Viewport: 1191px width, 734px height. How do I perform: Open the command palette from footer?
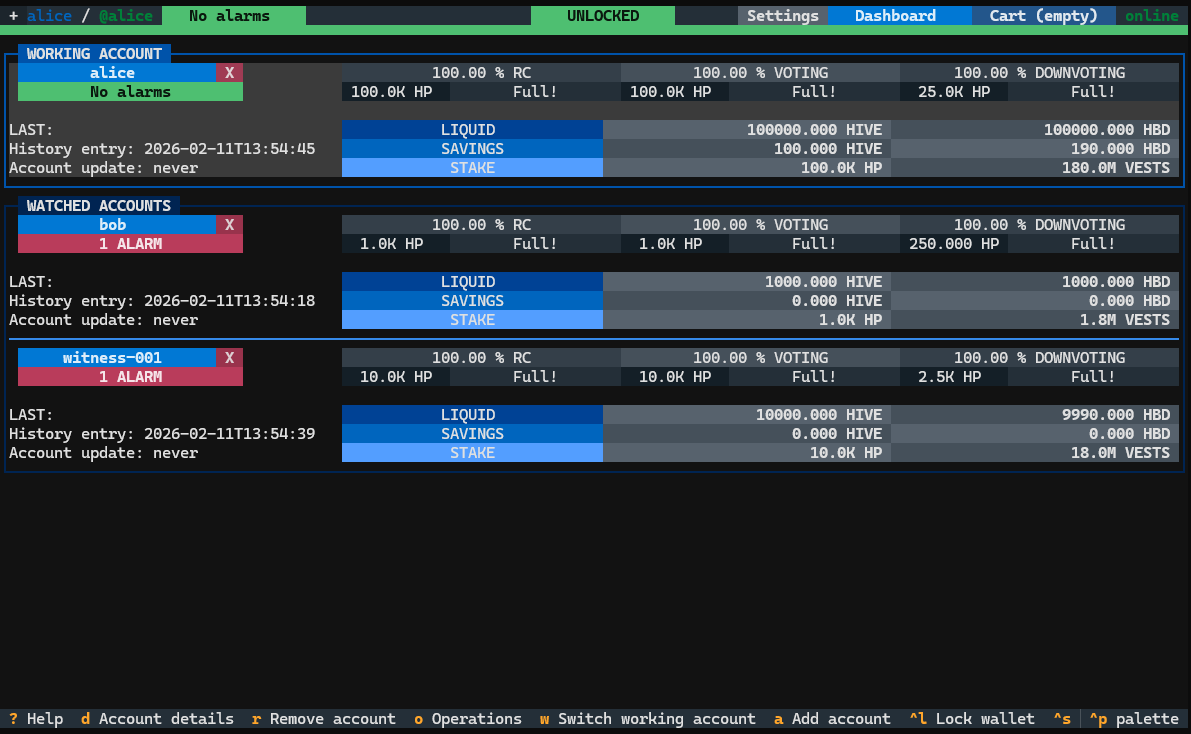coord(1134,718)
